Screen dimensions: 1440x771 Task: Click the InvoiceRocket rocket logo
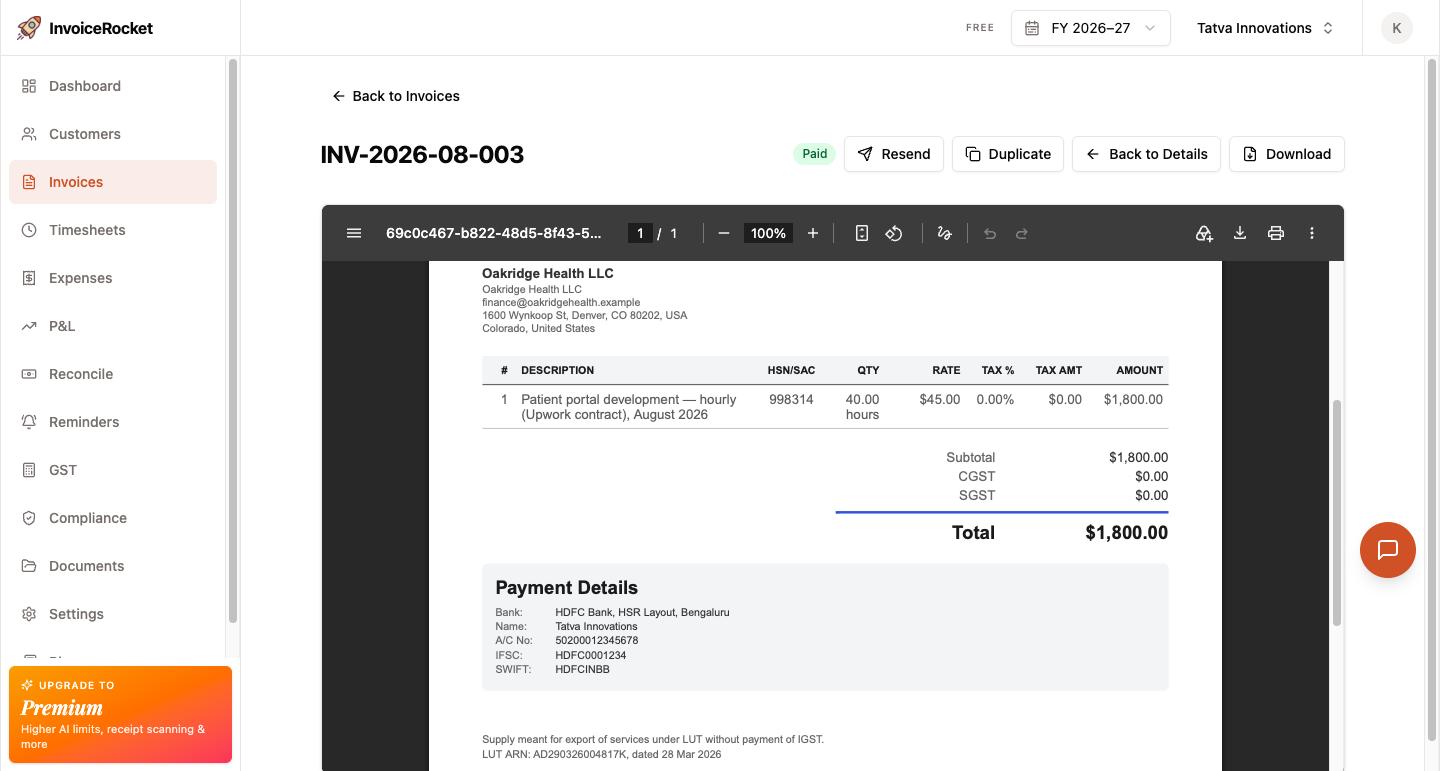click(29, 28)
